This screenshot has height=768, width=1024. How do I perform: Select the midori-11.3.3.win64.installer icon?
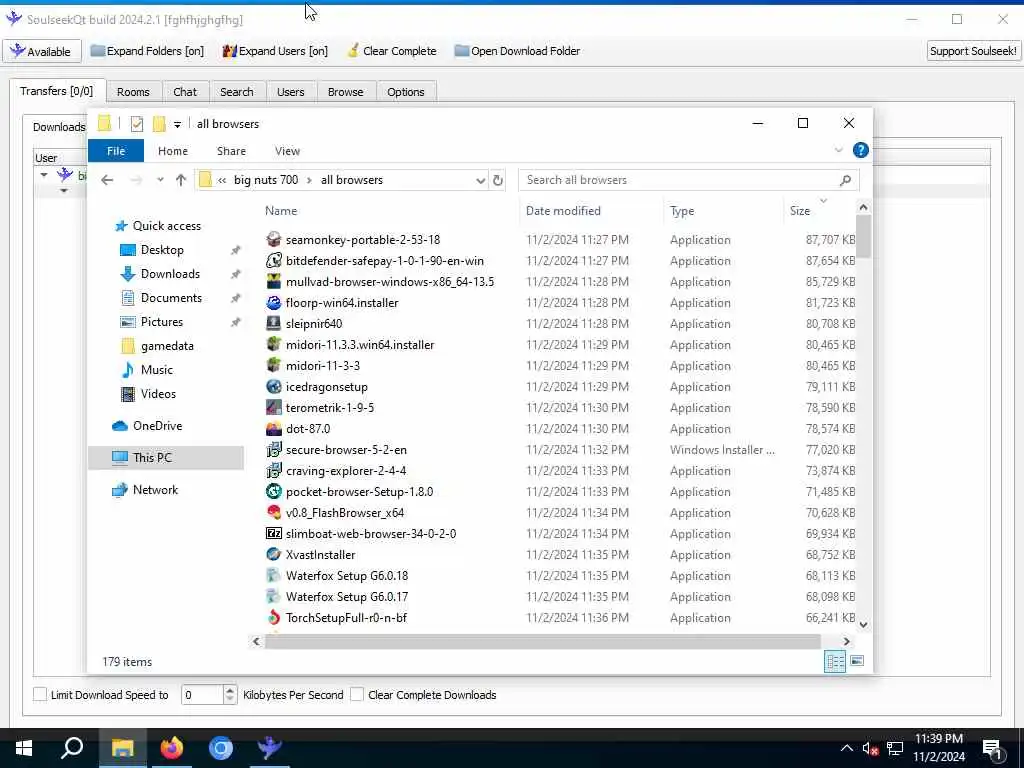pos(274,344)
